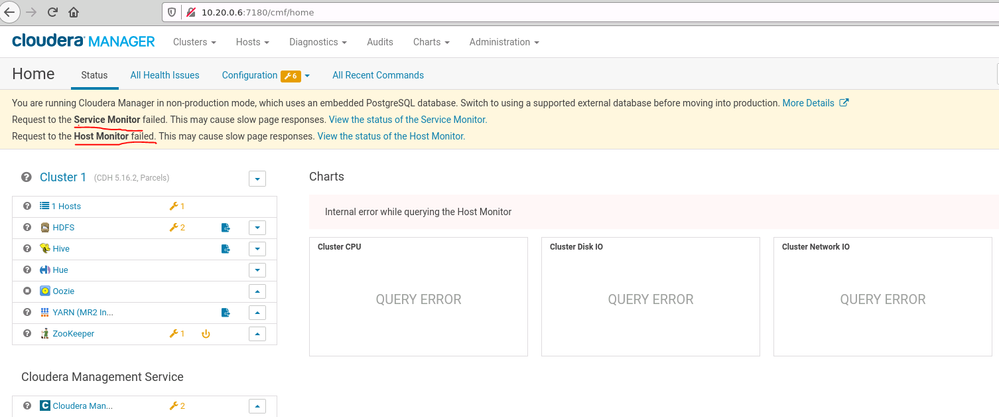Click the Oozie service icon
999x417 pixels.
45,291
